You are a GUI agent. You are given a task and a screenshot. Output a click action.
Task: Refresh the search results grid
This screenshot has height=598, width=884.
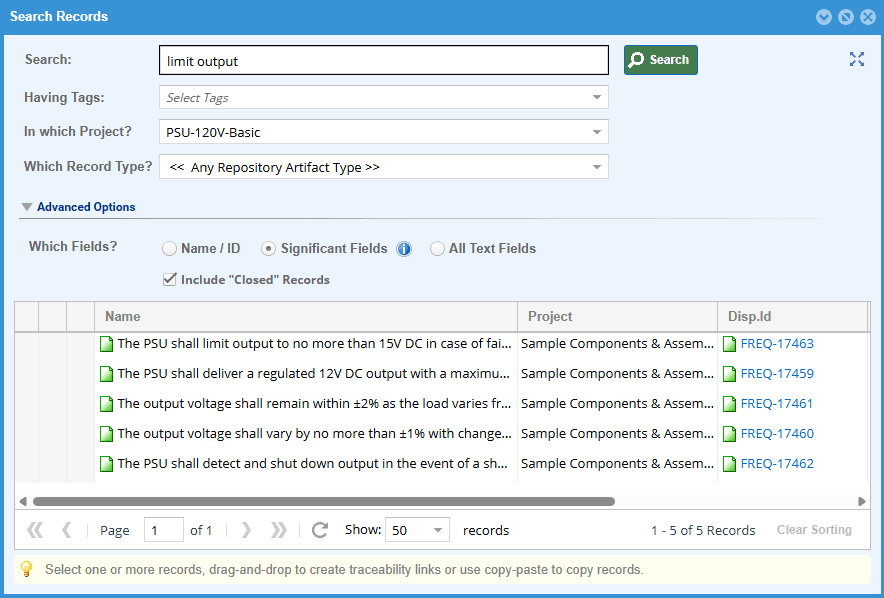pyautogui.click(x=320, y=530)
